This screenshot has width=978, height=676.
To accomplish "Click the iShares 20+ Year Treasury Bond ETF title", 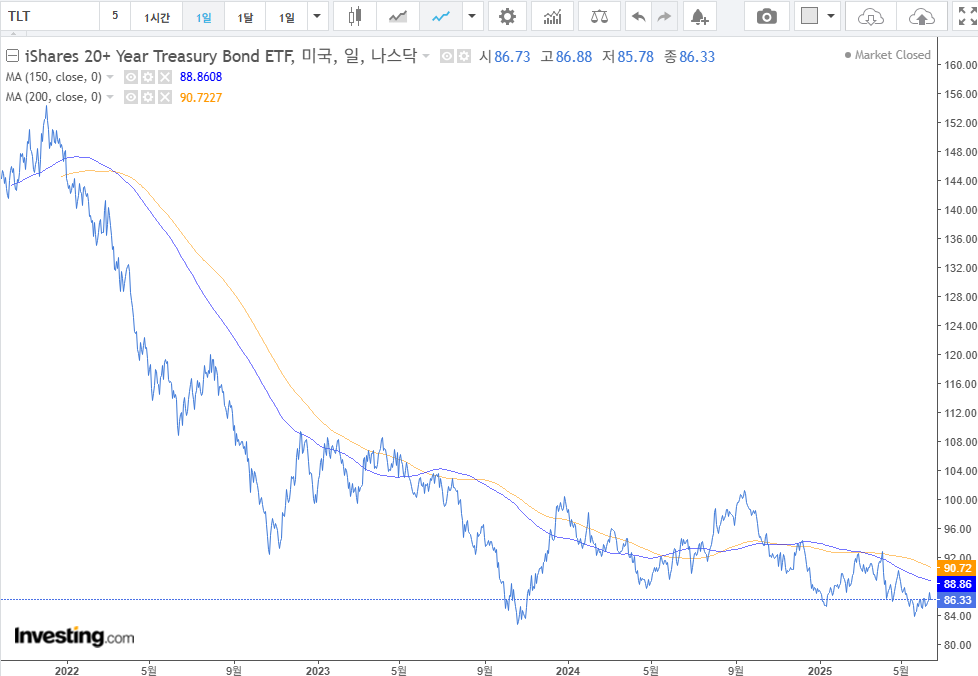I will point(158,56).
